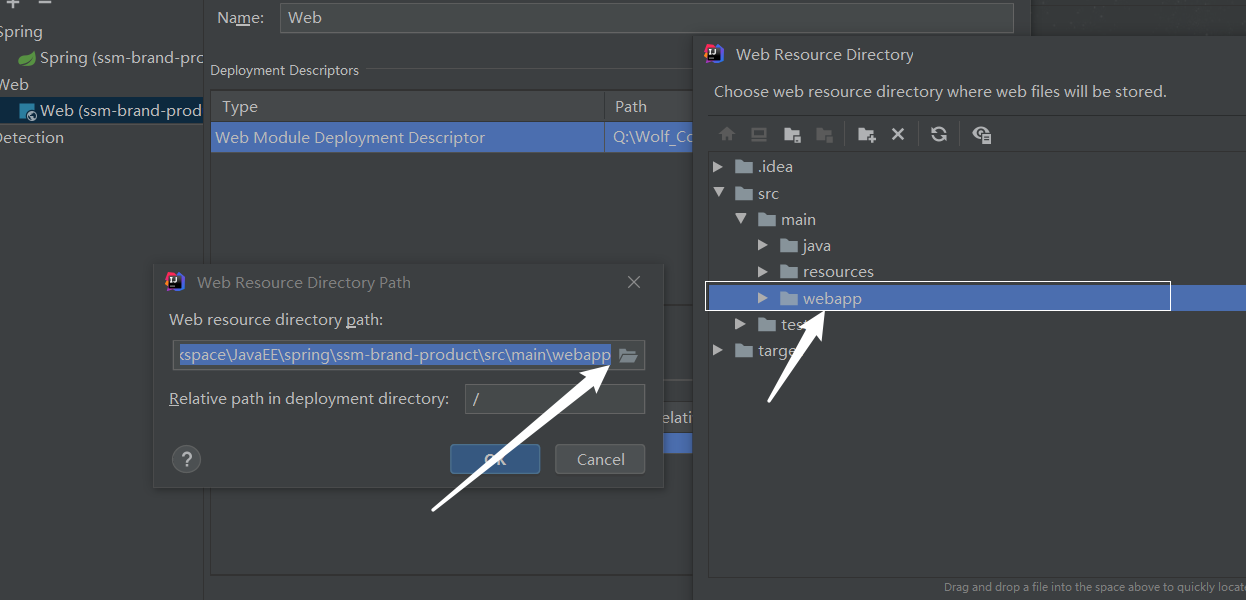The width and height of the screenshot is (1246, 600).
Task: Jump to Project directory via toolbar icon
Action: 792,134
